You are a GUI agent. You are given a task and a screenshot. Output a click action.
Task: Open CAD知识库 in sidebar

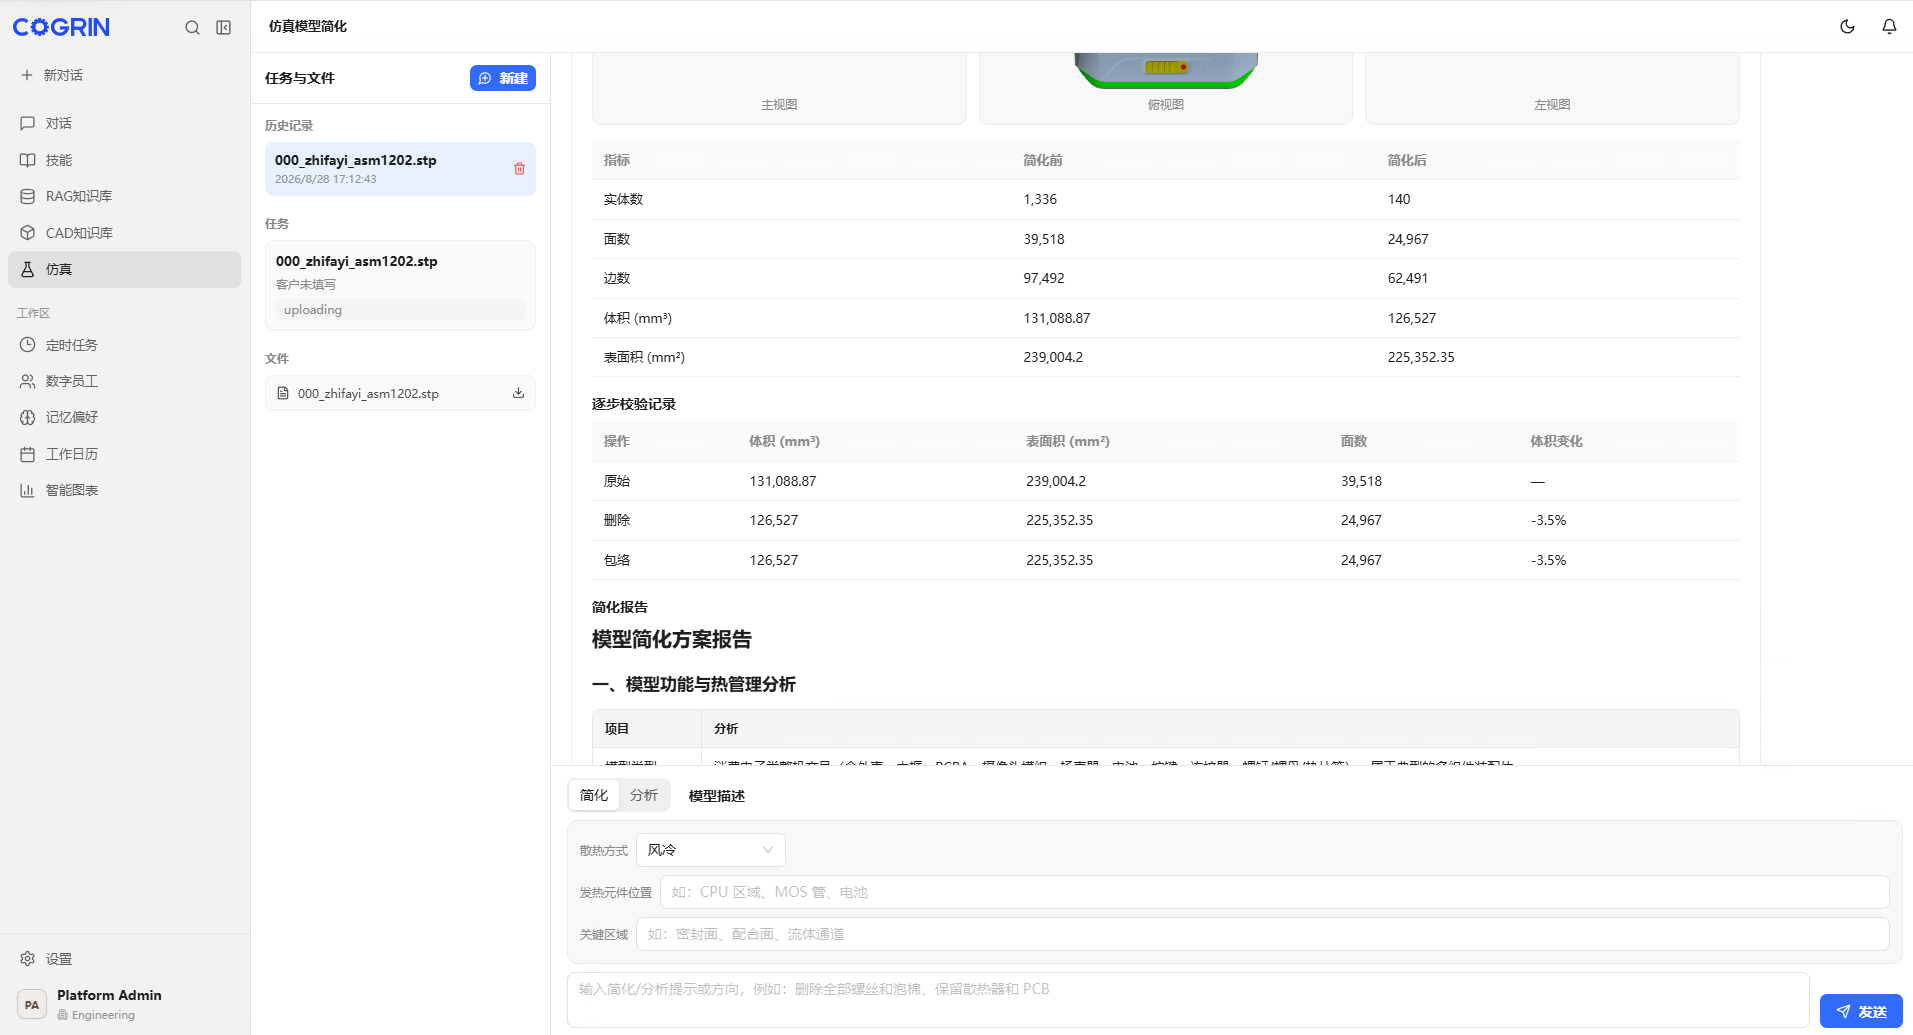[x=124, y=233]
